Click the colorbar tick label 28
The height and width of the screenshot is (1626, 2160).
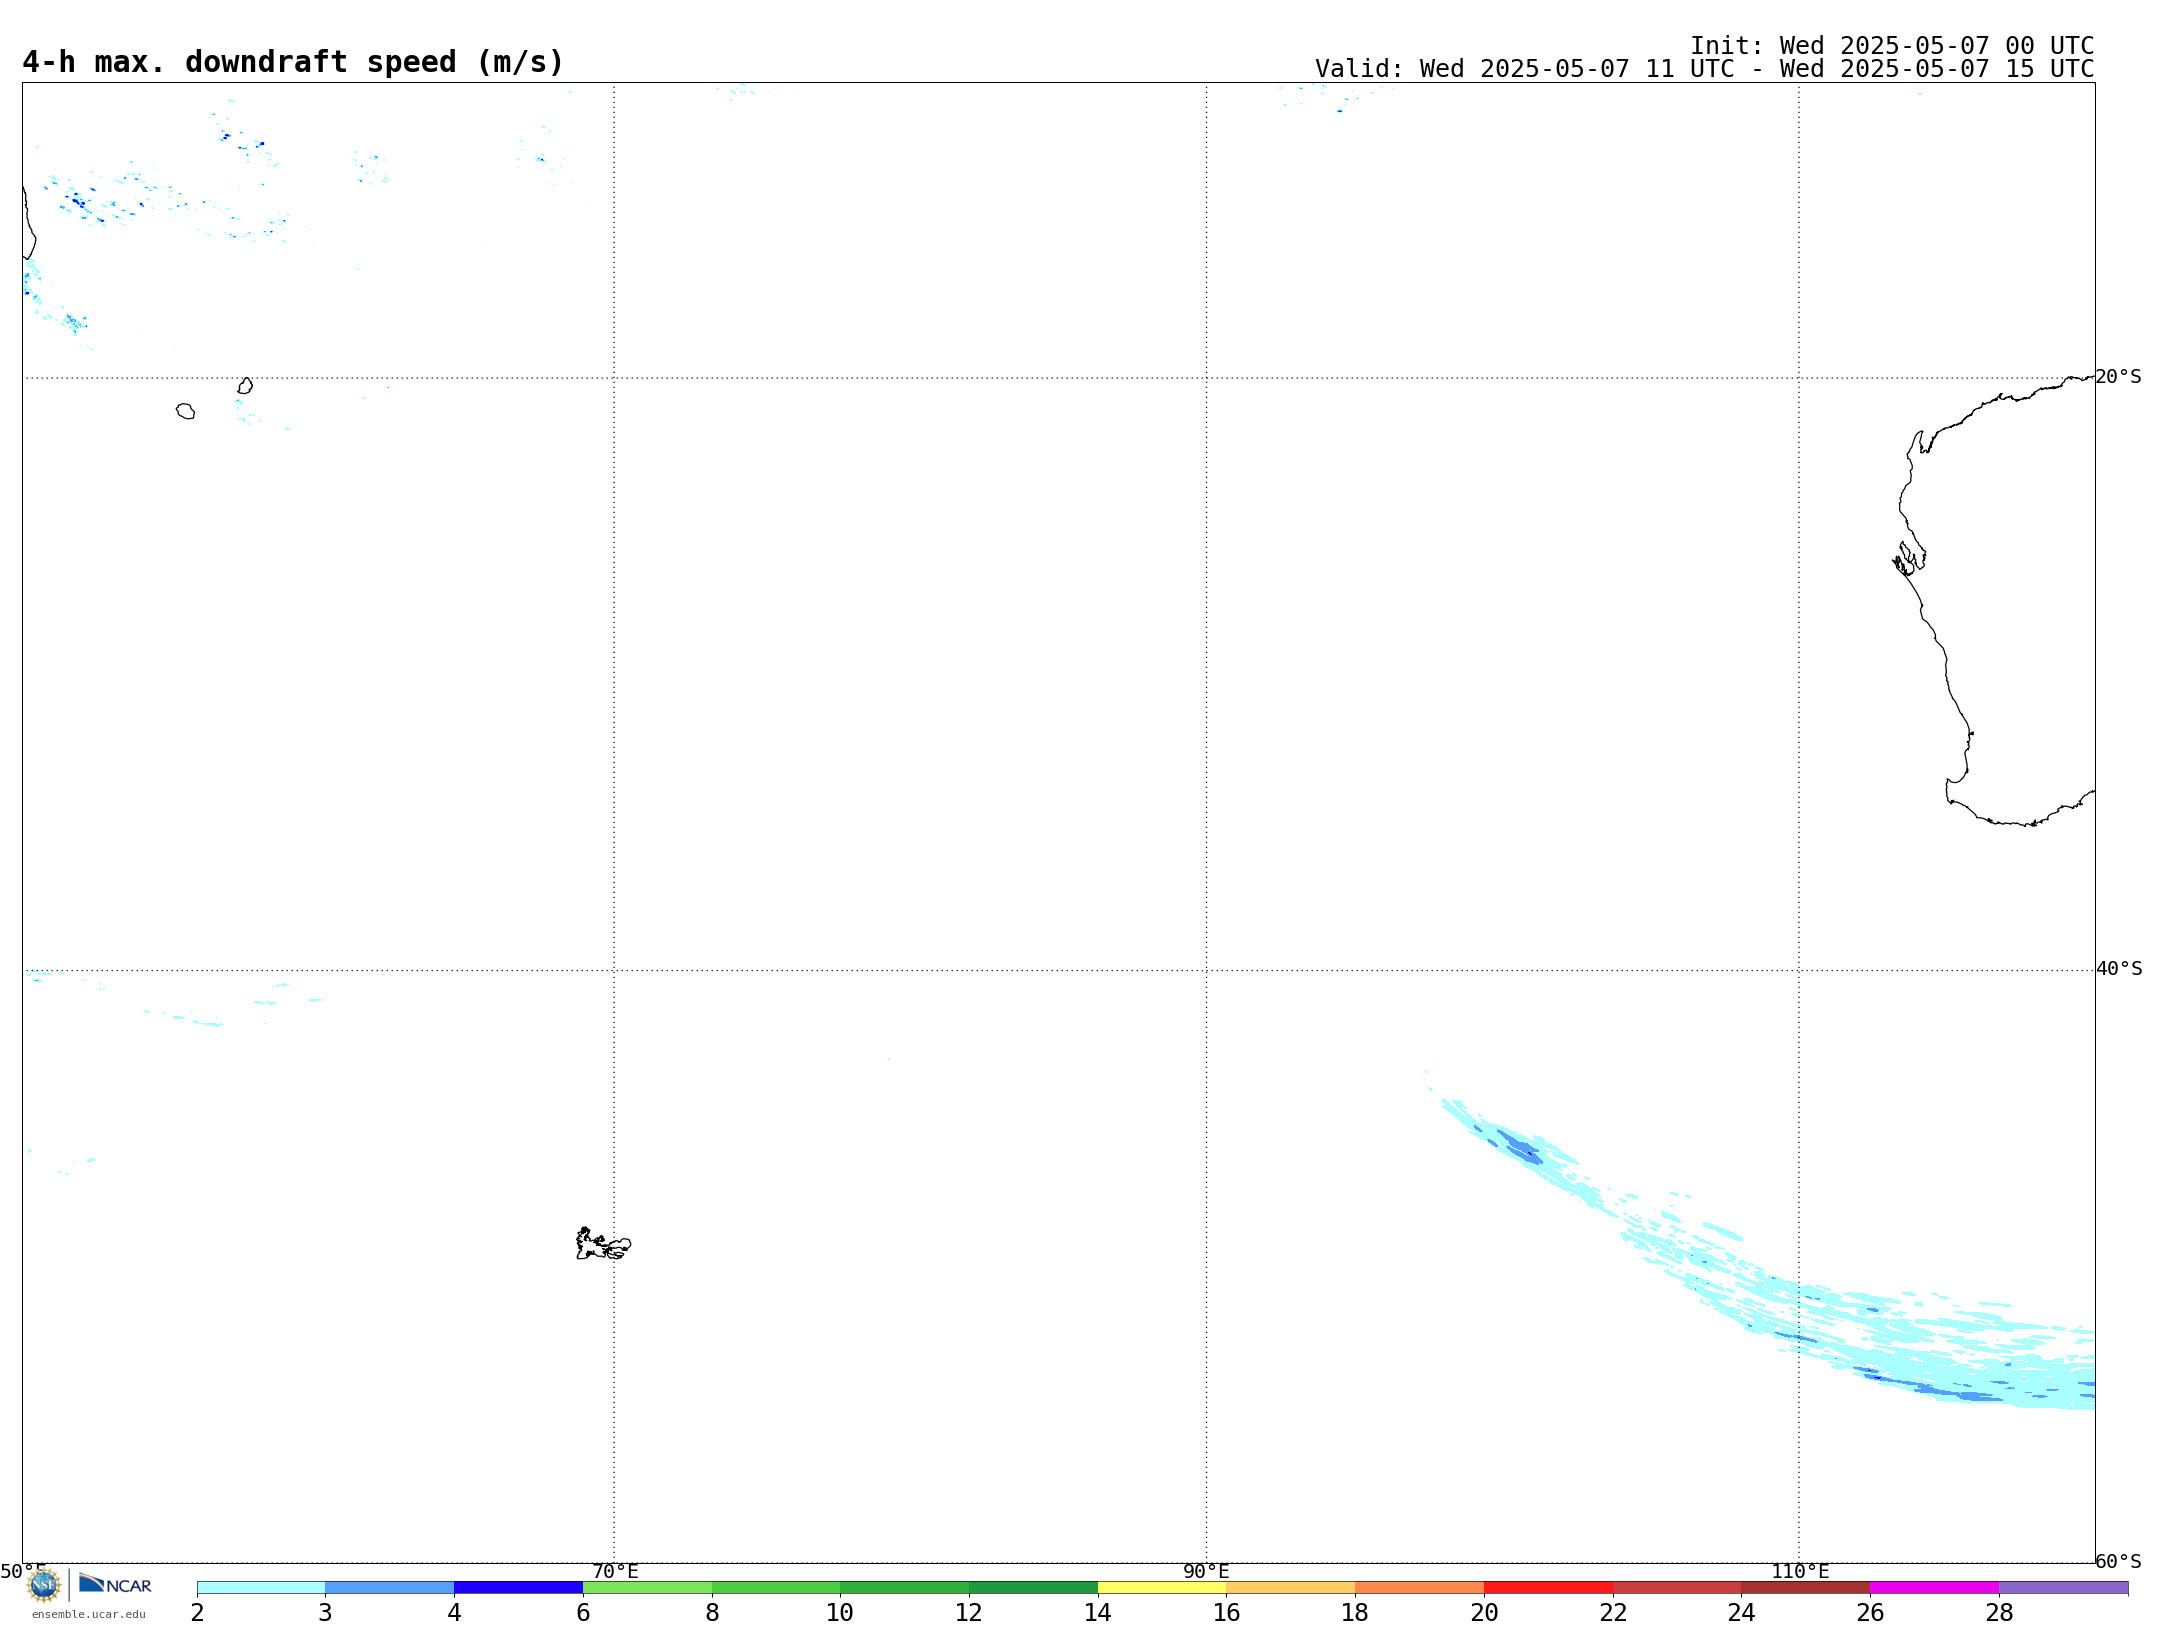click(1999, 1613)
